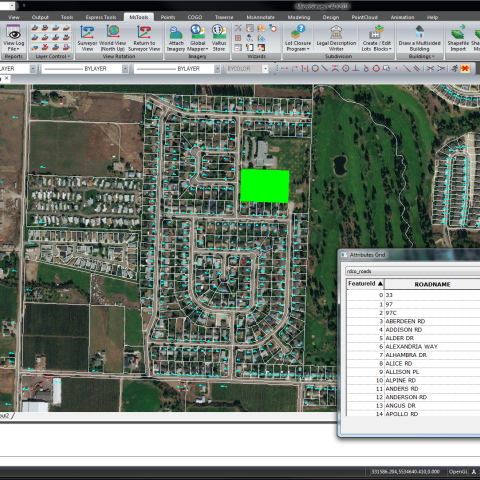Select the ABERDEEN RD row

[x=413, y=321]
